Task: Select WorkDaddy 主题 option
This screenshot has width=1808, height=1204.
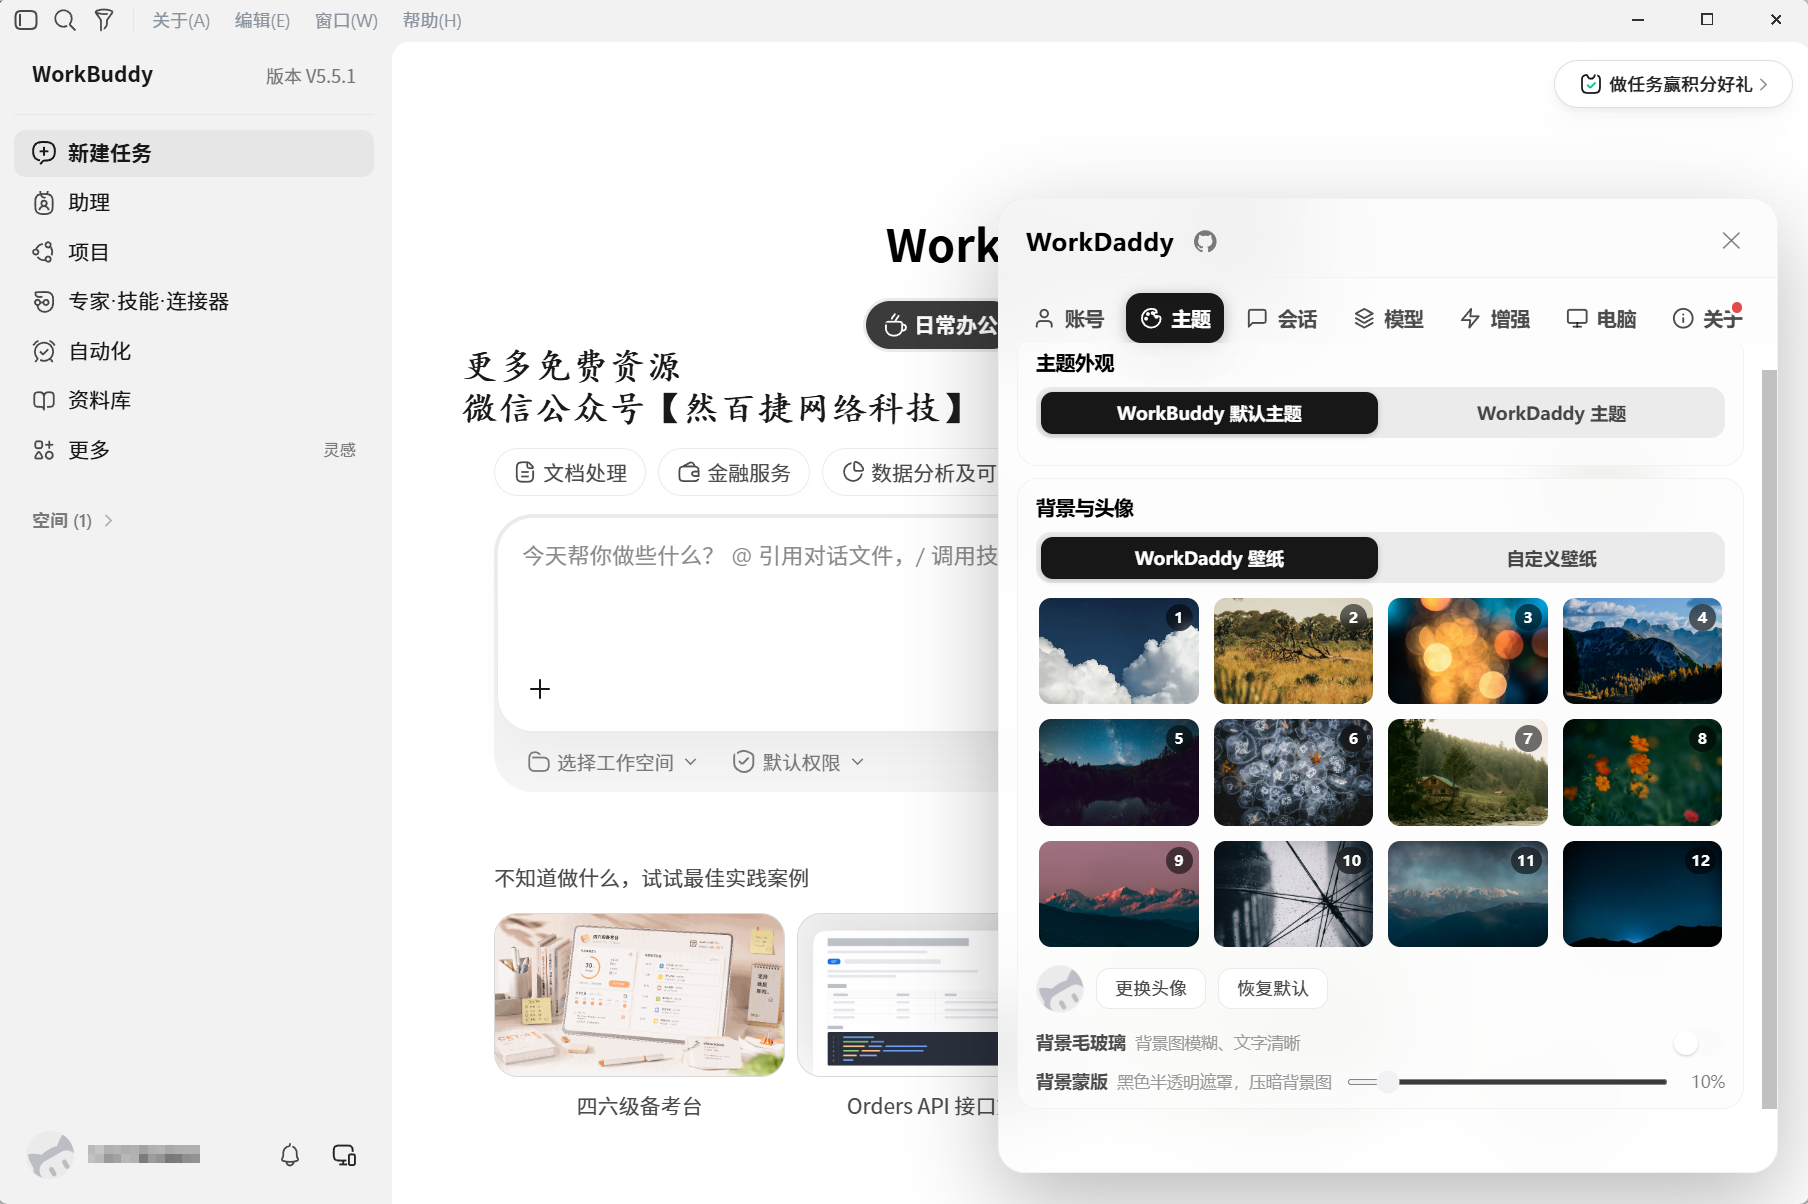Action: pos(1551,413)
